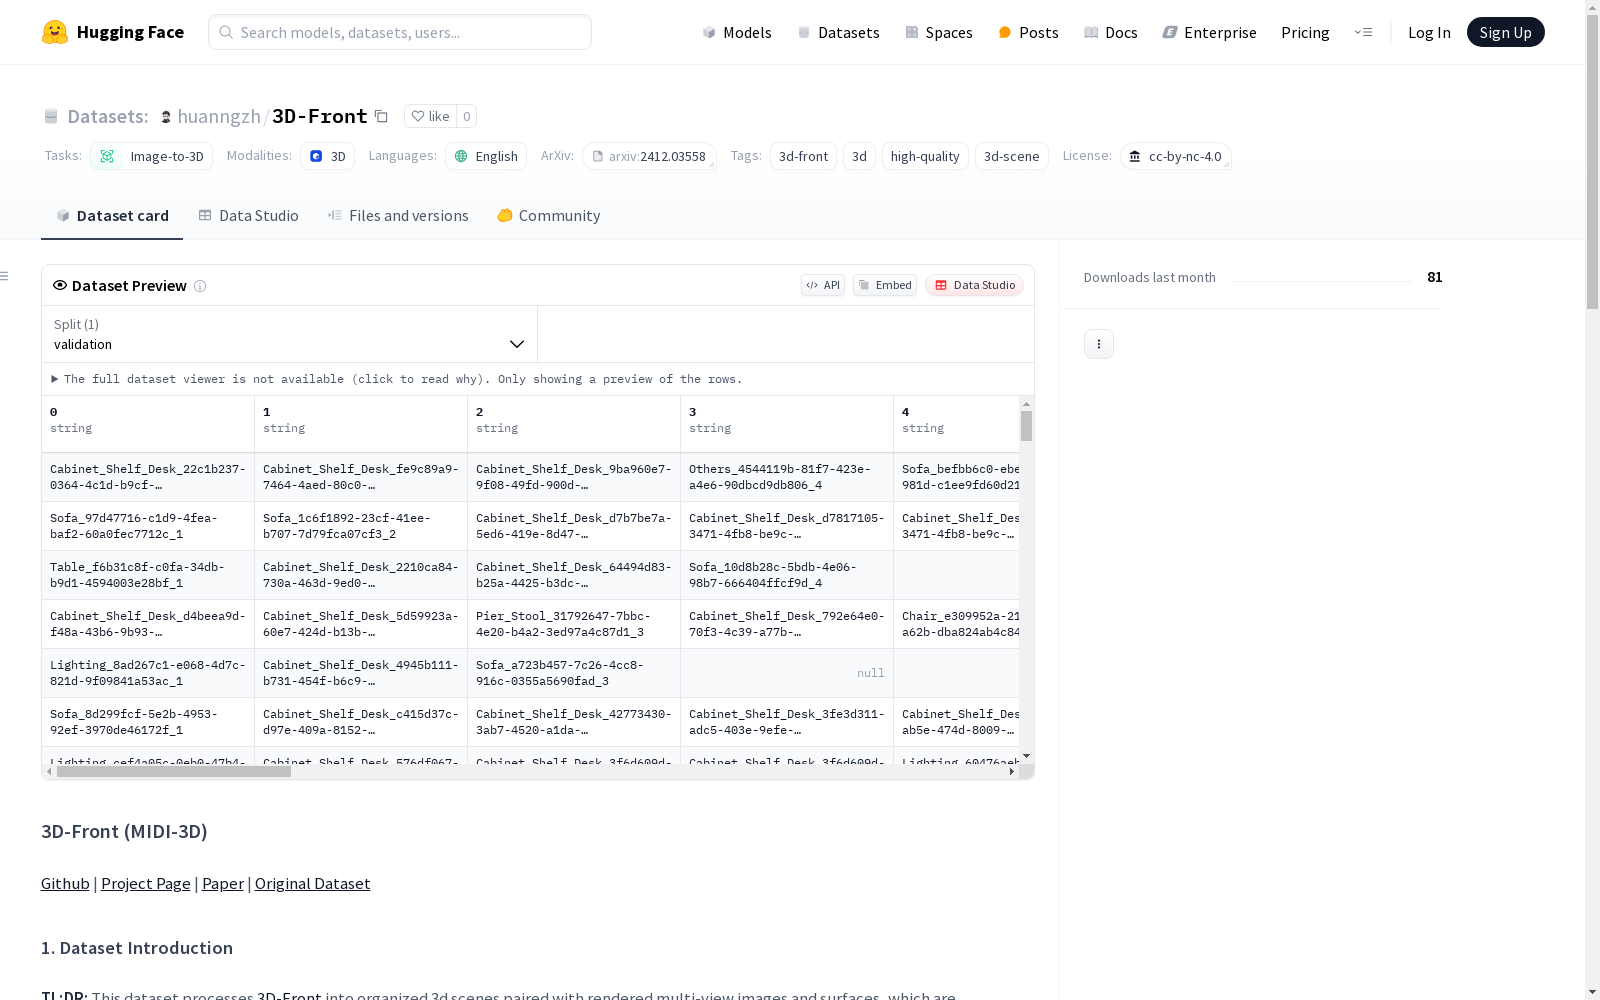Open Data Studio from preview header

974,285
